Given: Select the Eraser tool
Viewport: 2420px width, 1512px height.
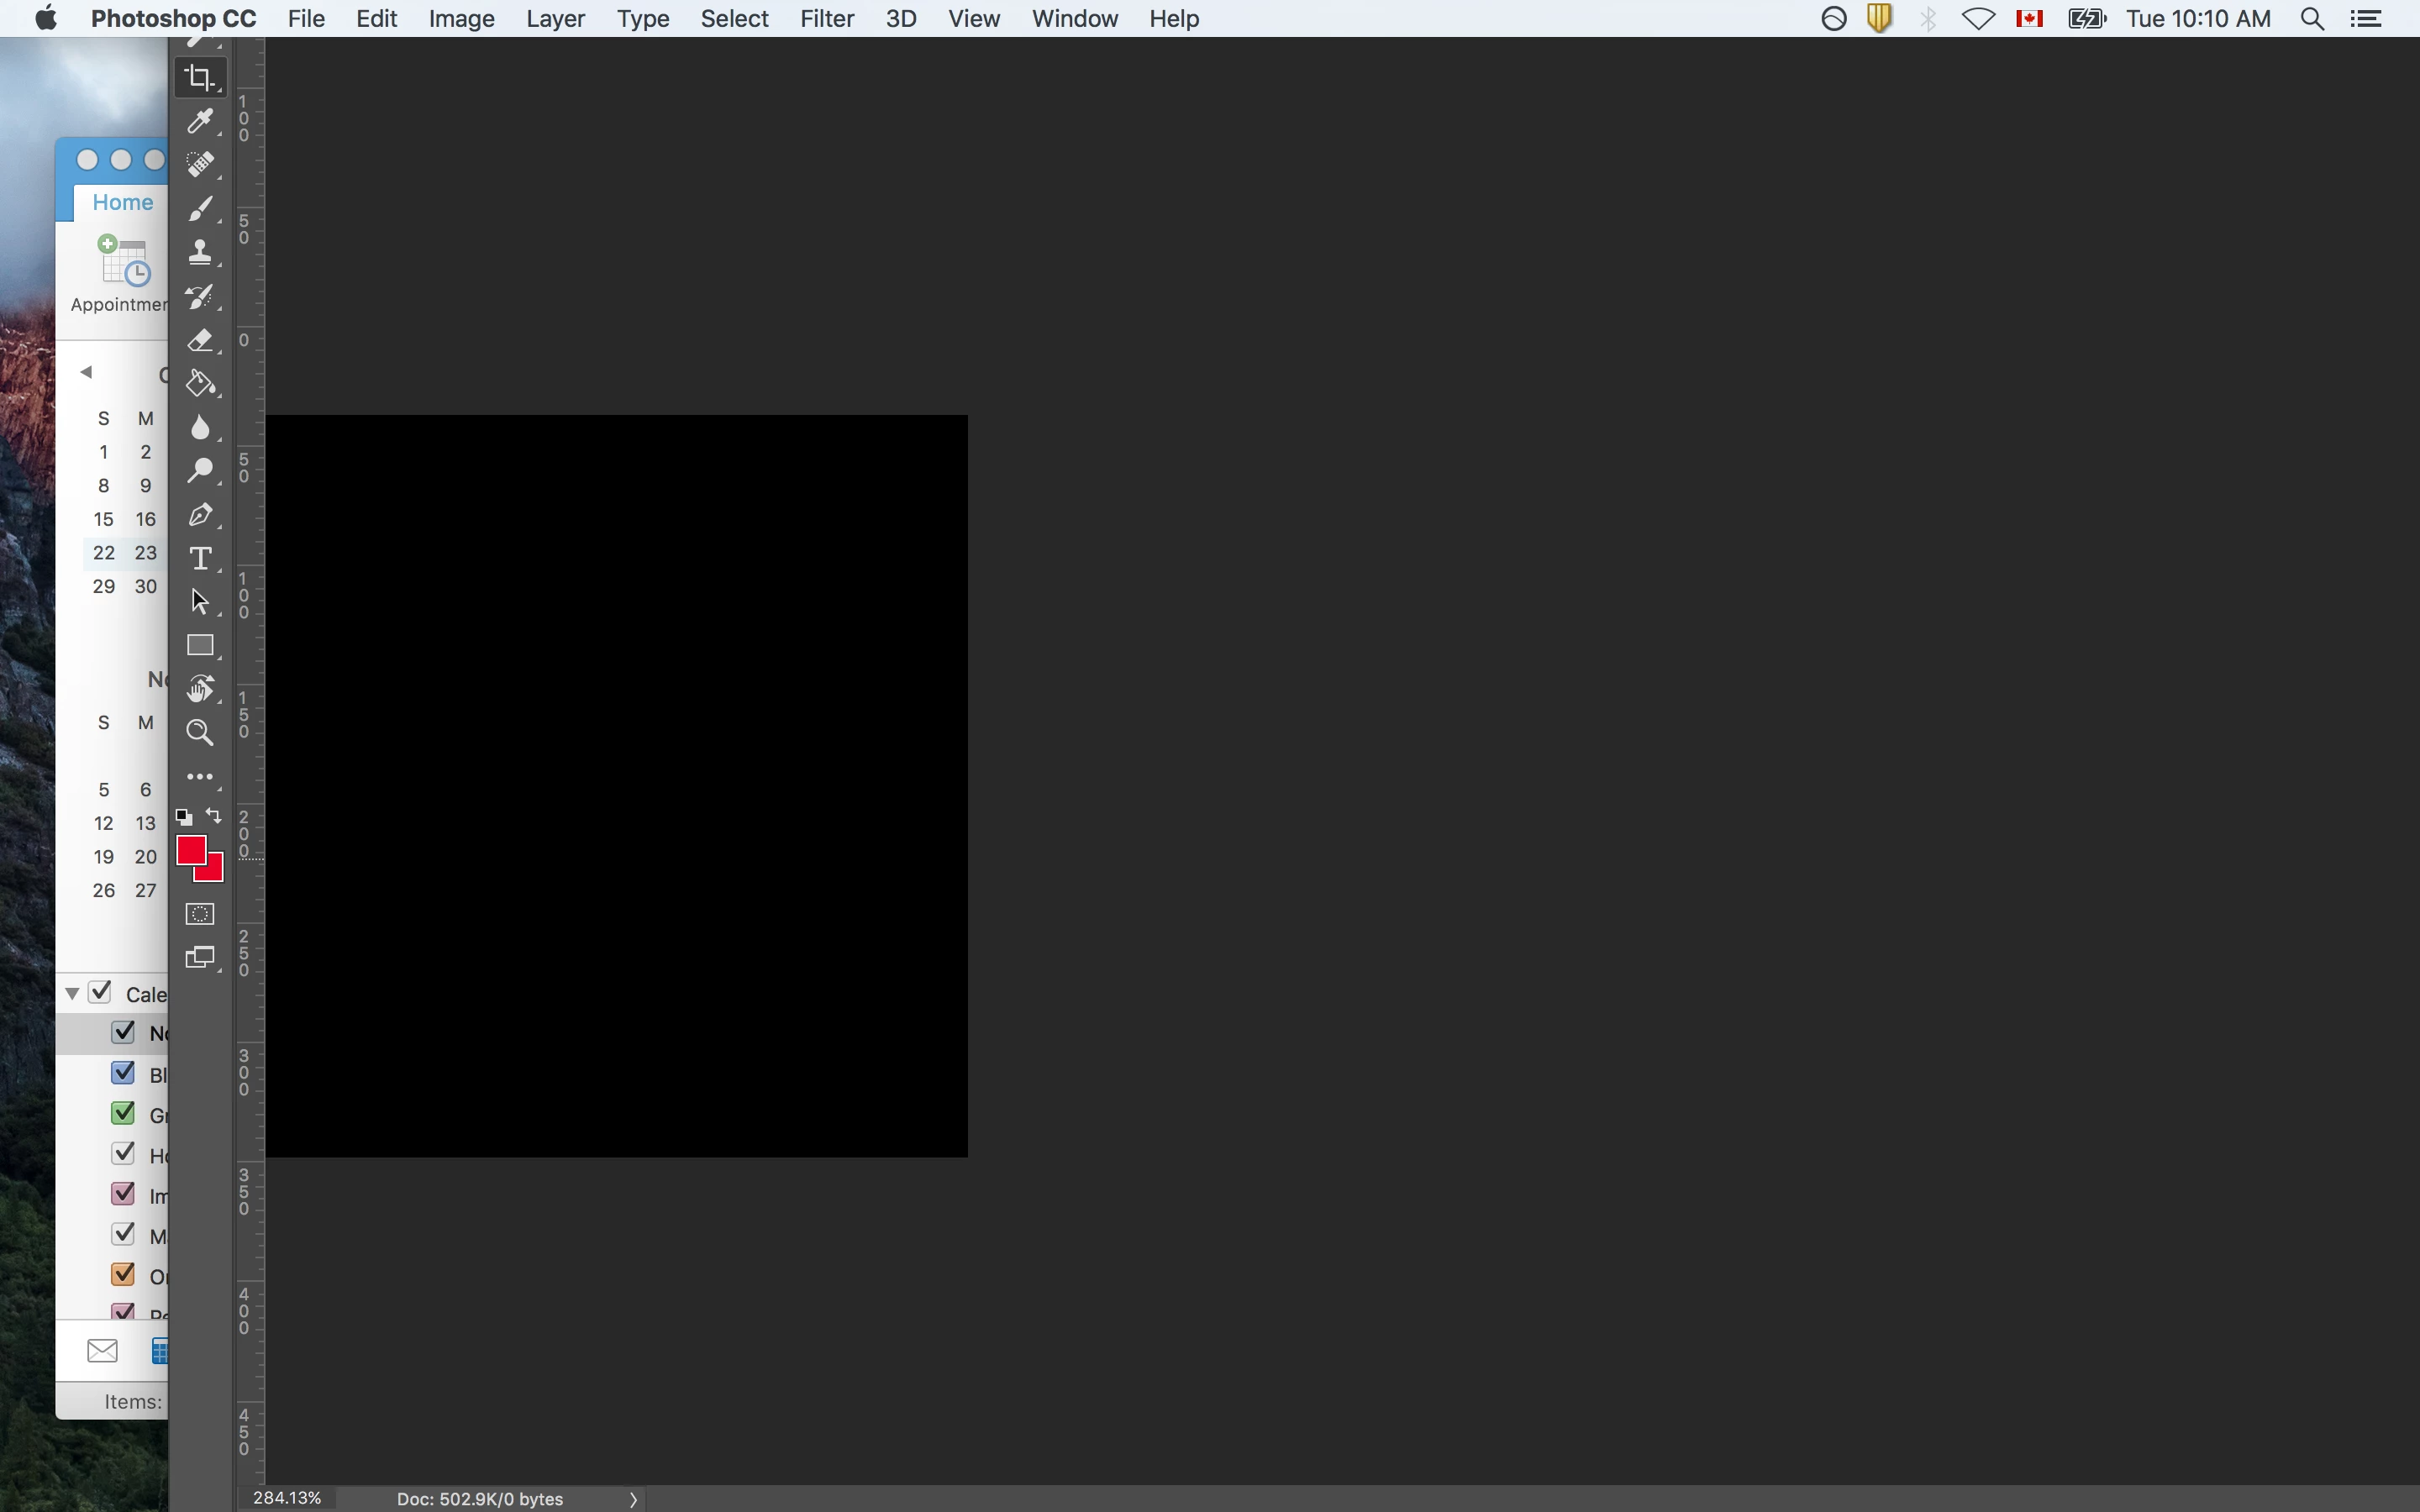Looking at the screenshot, I should pos(200,340).
